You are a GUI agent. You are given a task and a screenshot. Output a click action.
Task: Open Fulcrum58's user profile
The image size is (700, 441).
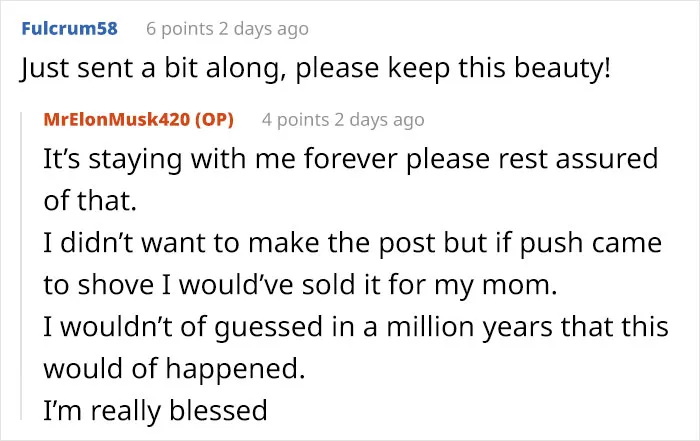(70, 29)
